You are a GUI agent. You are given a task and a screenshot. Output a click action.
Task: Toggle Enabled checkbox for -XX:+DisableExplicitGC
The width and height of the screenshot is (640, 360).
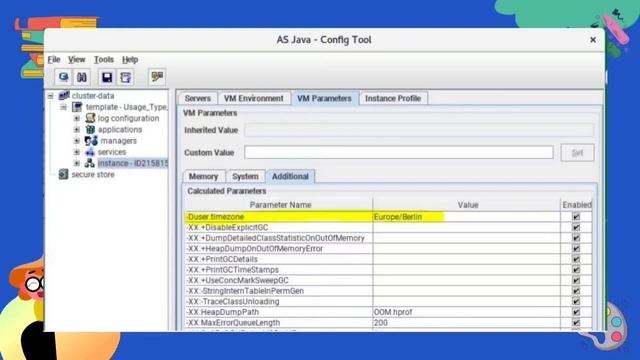click(576, 227)
